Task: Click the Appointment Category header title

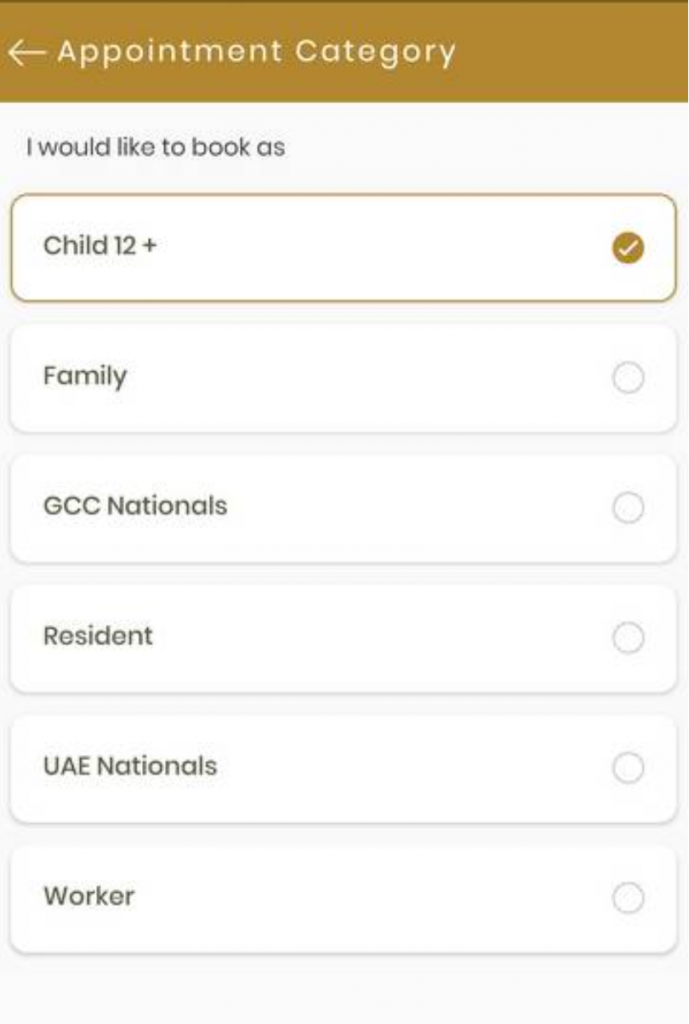Action: click(x=256, y=52)
